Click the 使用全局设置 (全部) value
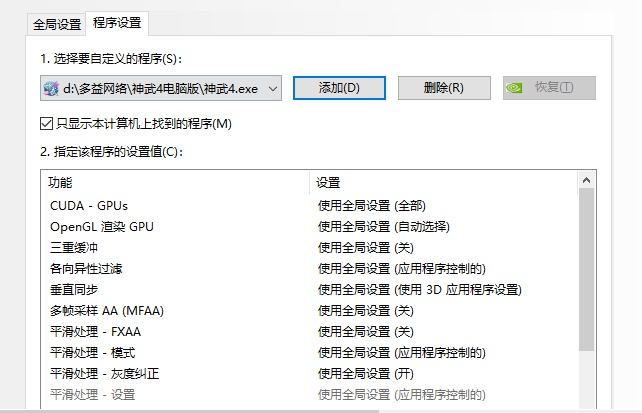The width and height of the screenshot is (642, 413). (x=372, y=205)
